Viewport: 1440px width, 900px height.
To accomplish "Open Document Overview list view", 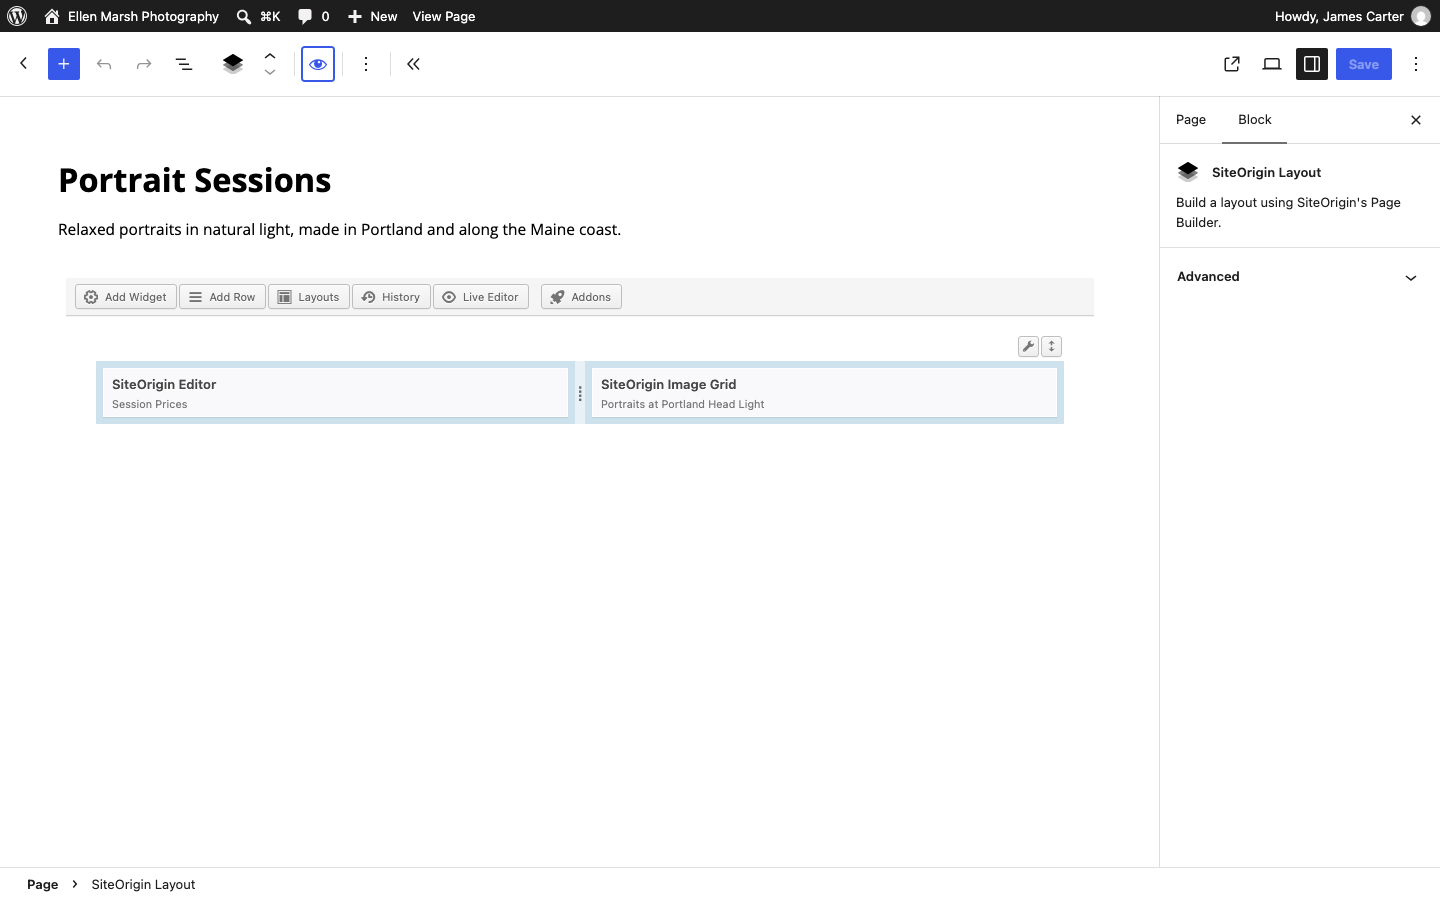I will pyautogui.click(x=184, y=64).
